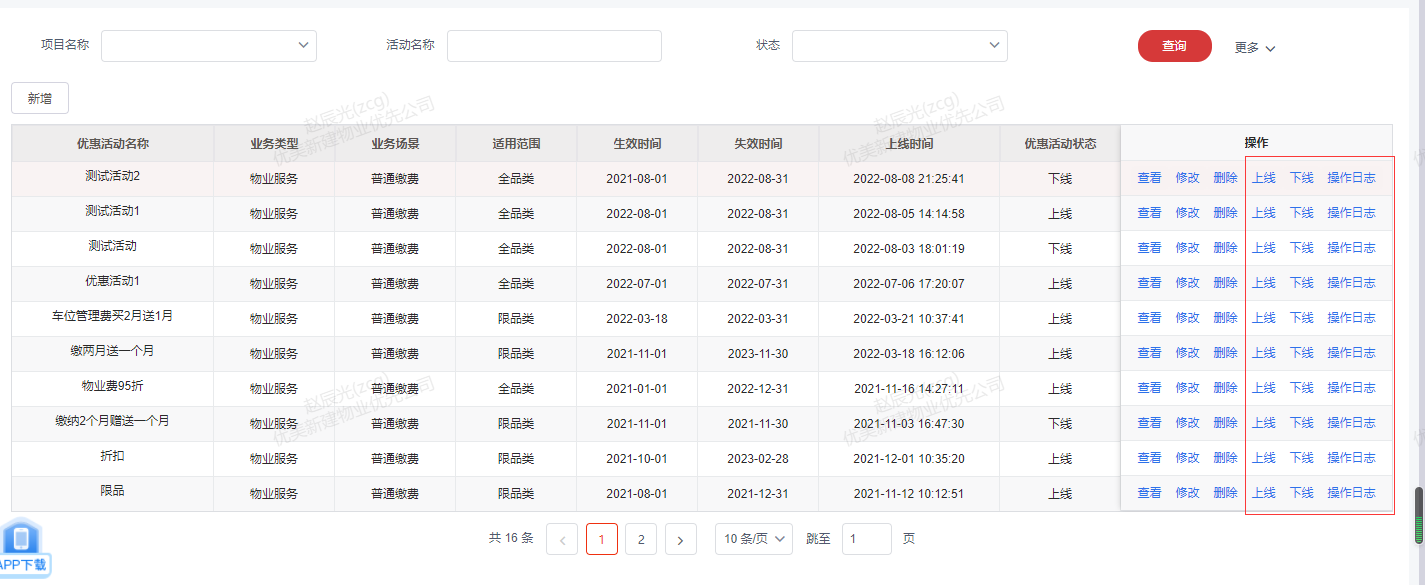This screenshot has height=585, width=1425.
Task: Select page 2 in pagination
Action: pyautogui.click(x=641, y=540)
